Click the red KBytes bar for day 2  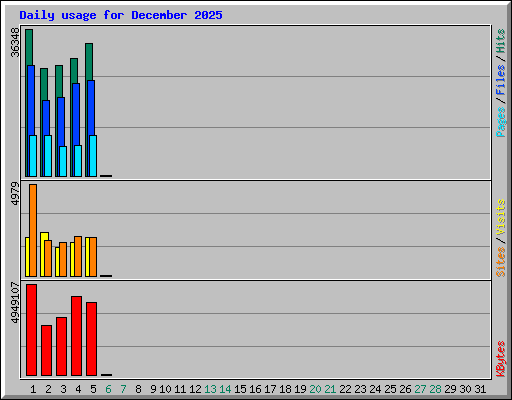46,350
